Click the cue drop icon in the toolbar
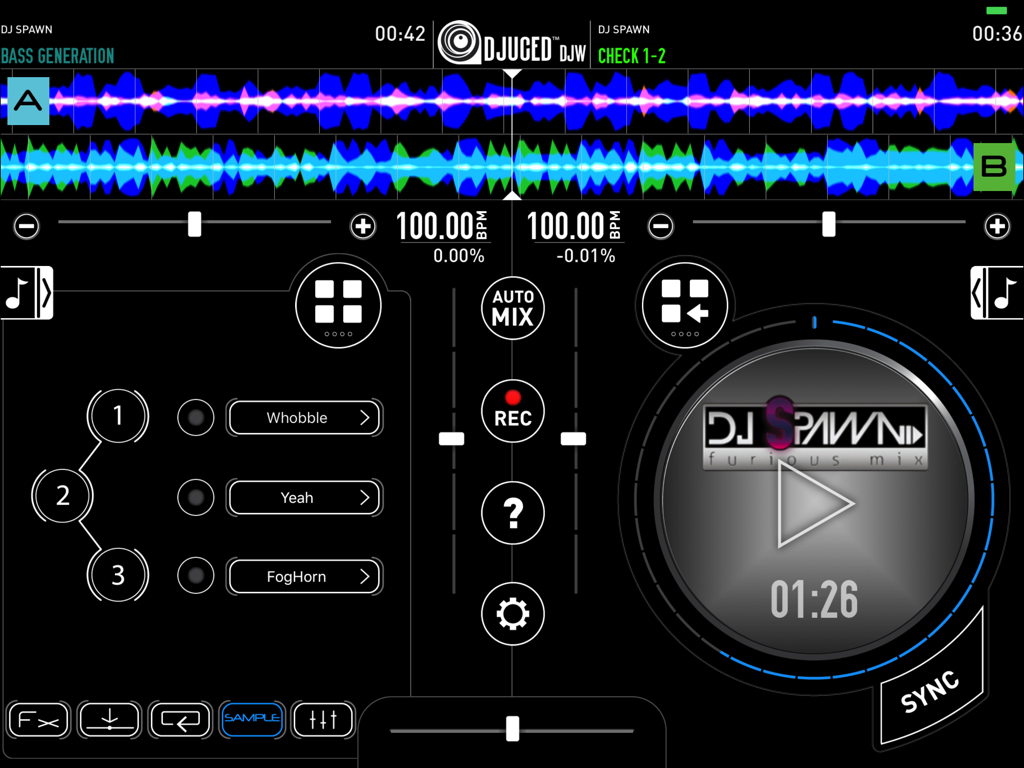Screen dimensions: 1024x768 click(109, 719)
